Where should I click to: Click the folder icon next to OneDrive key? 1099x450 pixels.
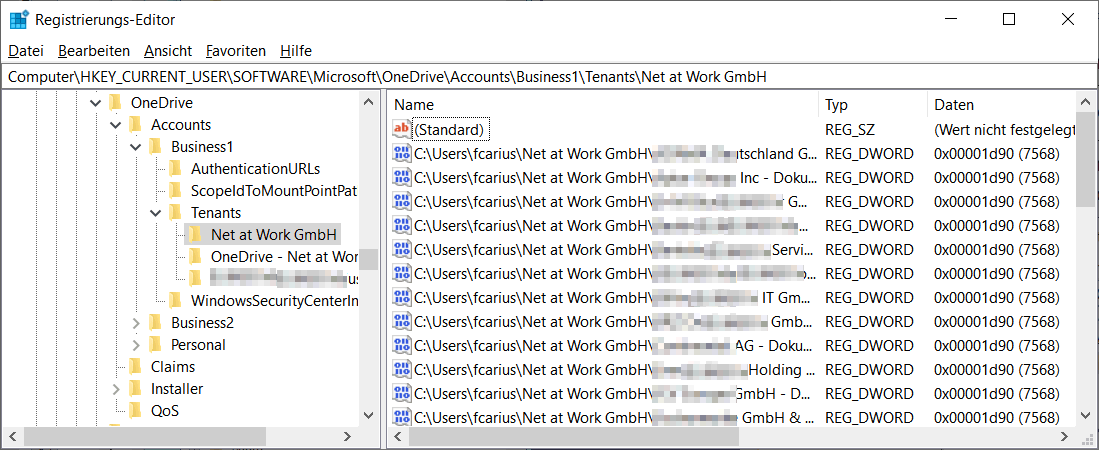point(116,103)
